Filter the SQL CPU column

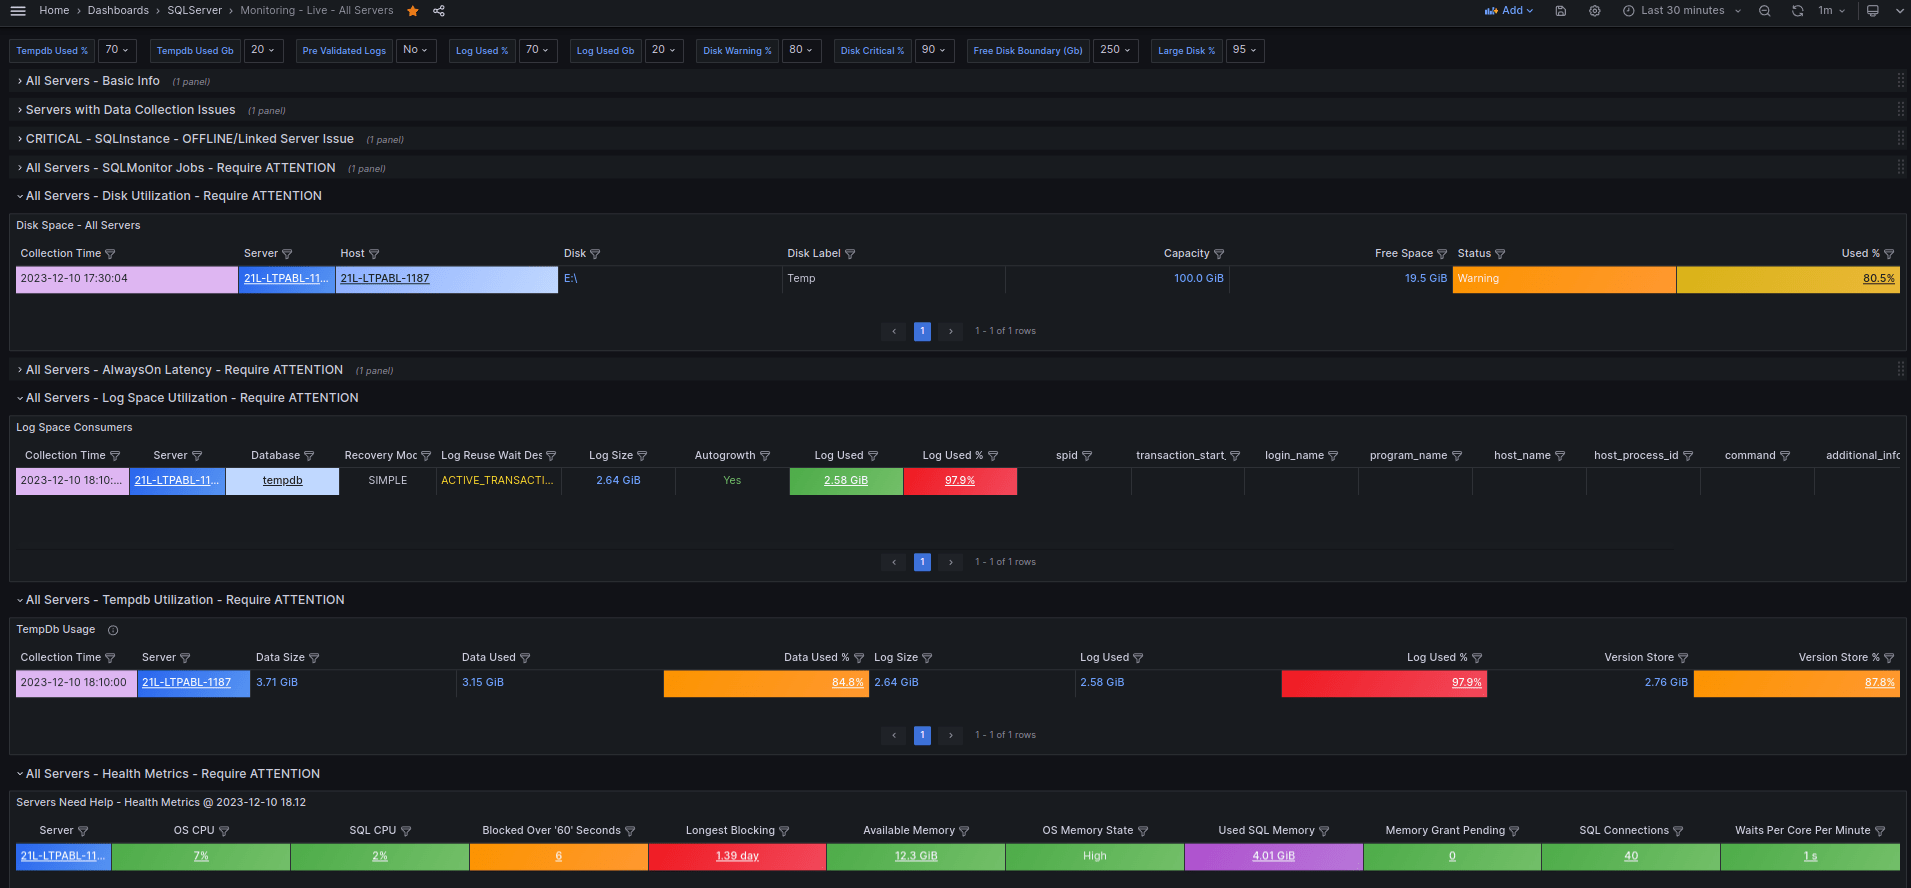tap(406, 831)
